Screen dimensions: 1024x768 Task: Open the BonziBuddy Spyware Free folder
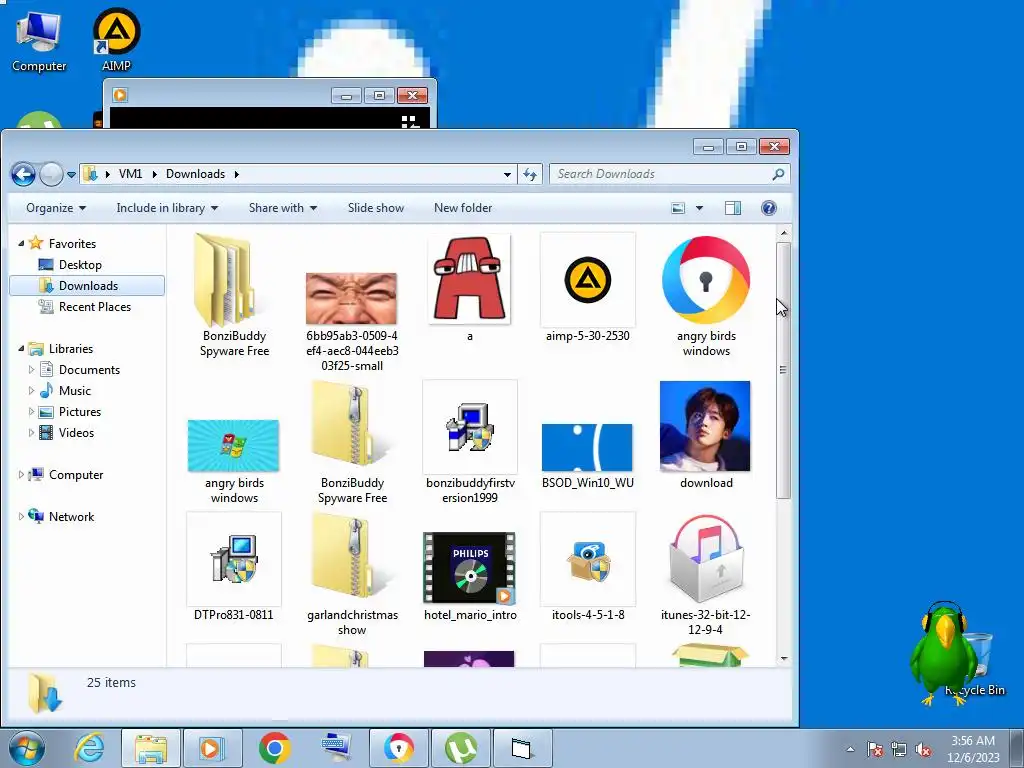click(234, 295)
